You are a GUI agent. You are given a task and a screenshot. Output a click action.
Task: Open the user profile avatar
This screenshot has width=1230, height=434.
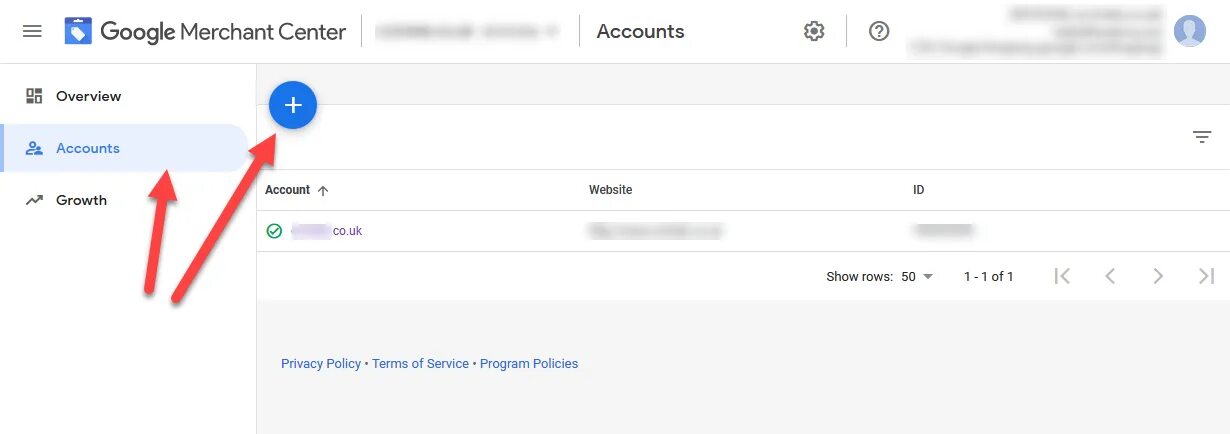1189,31
